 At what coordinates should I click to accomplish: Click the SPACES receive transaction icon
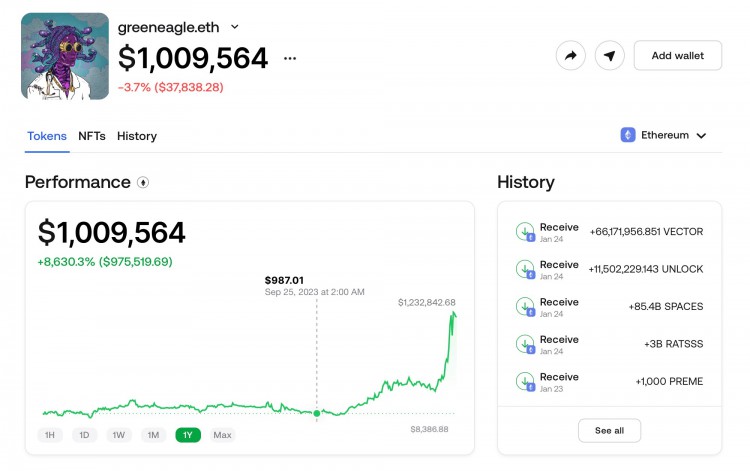(525, 307)
